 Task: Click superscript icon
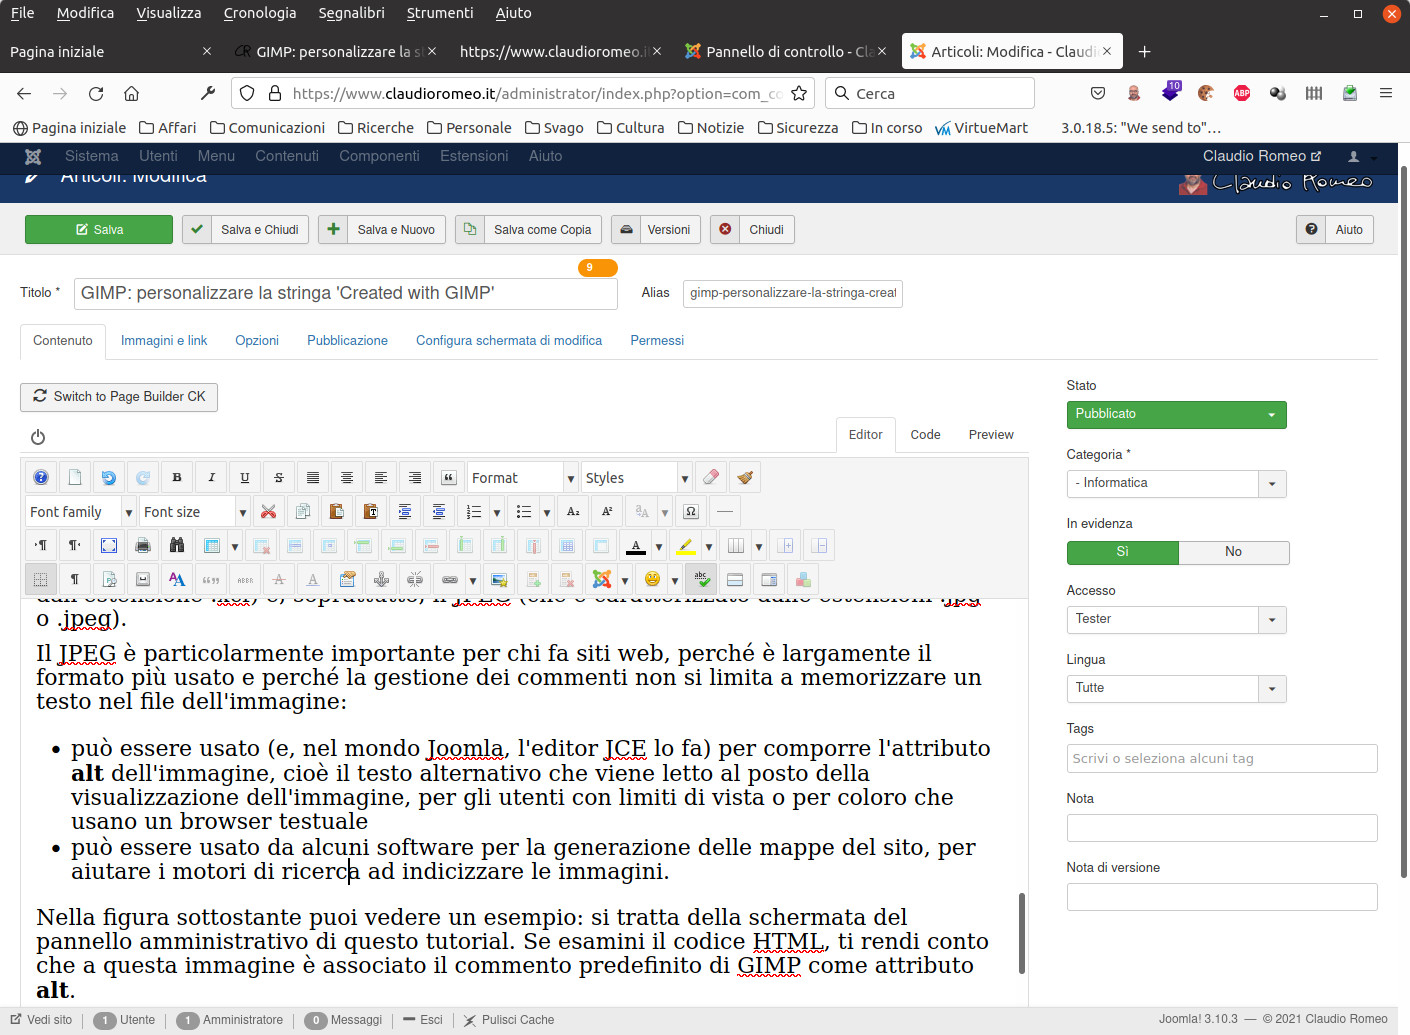click(x=607, y=511)
